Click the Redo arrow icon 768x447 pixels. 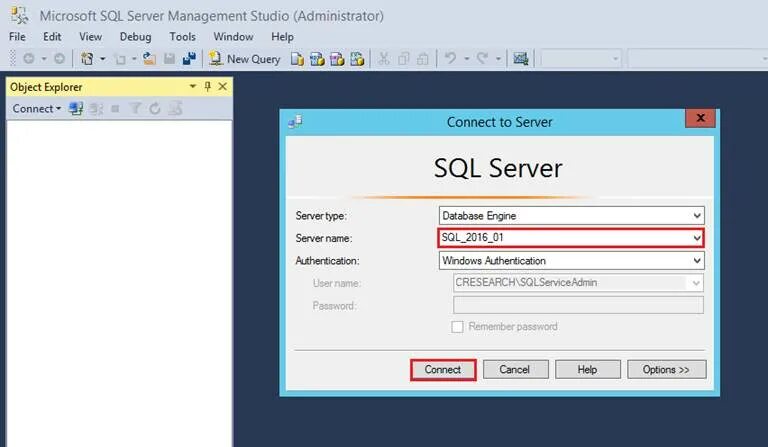(x=482, y=59)
